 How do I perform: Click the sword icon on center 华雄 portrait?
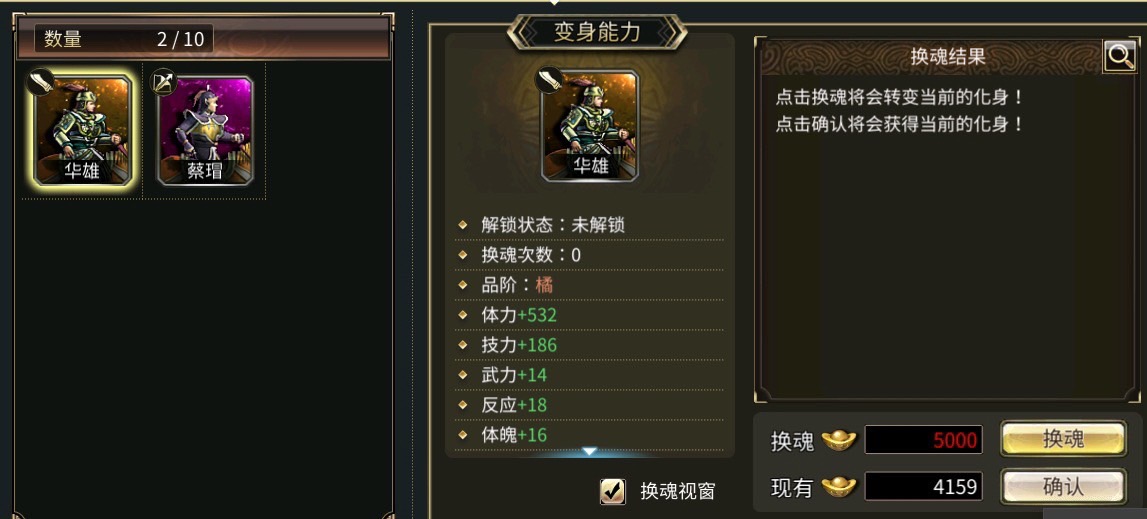point(549,78)
